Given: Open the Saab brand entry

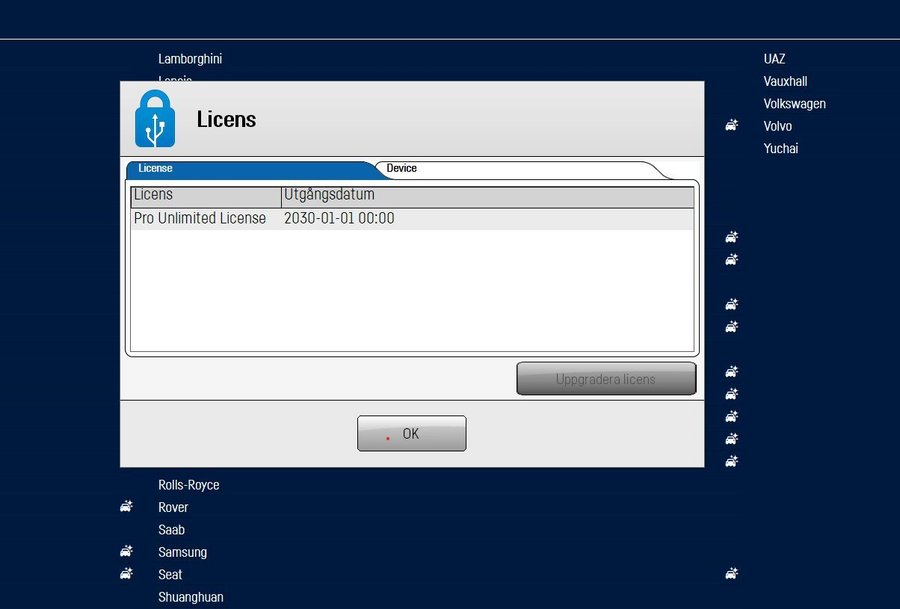Looking at the screenshot, I should (x=171, y=530).
